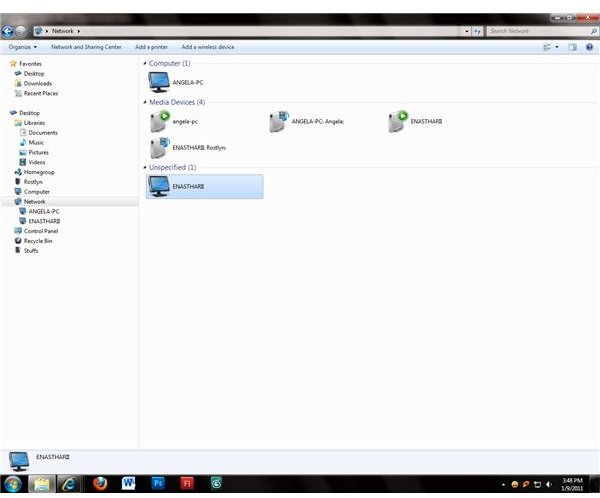Click the network tray icon
Screen dimensions: 600x498
point(537,485)
